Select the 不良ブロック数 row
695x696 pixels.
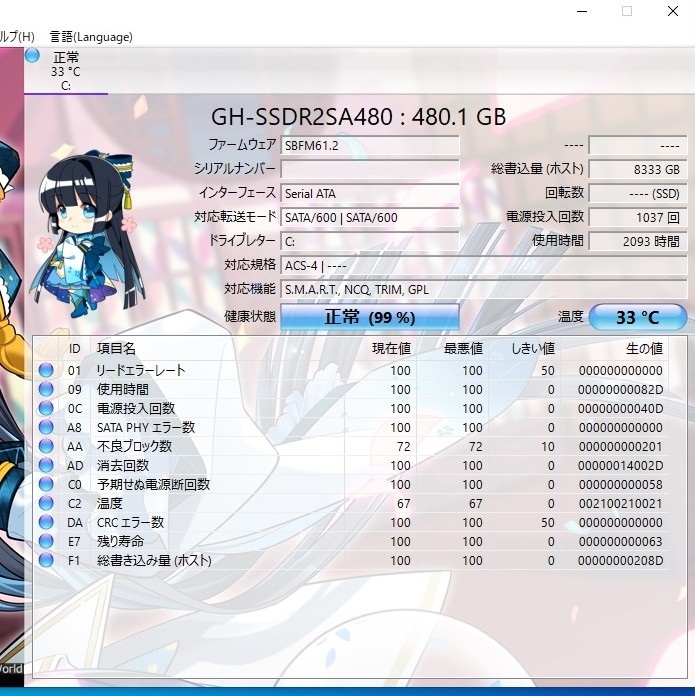click(351, 446)
